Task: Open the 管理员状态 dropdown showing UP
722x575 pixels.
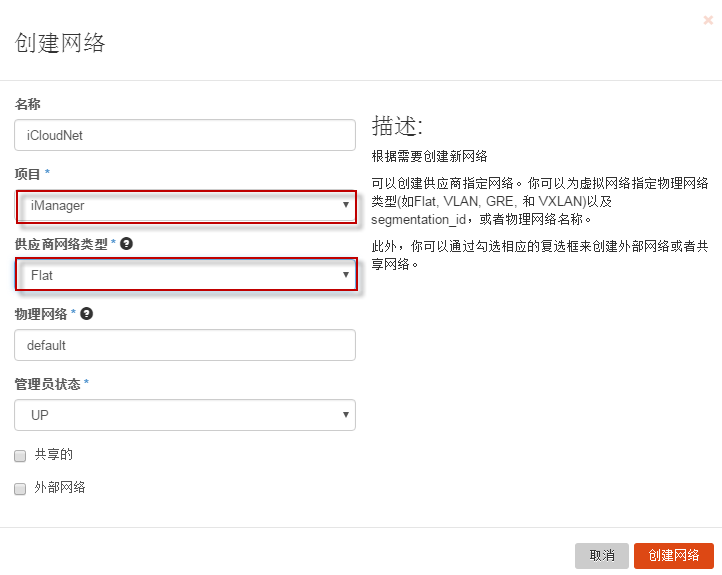Action: pyautogui.click(x=186, y=414)
